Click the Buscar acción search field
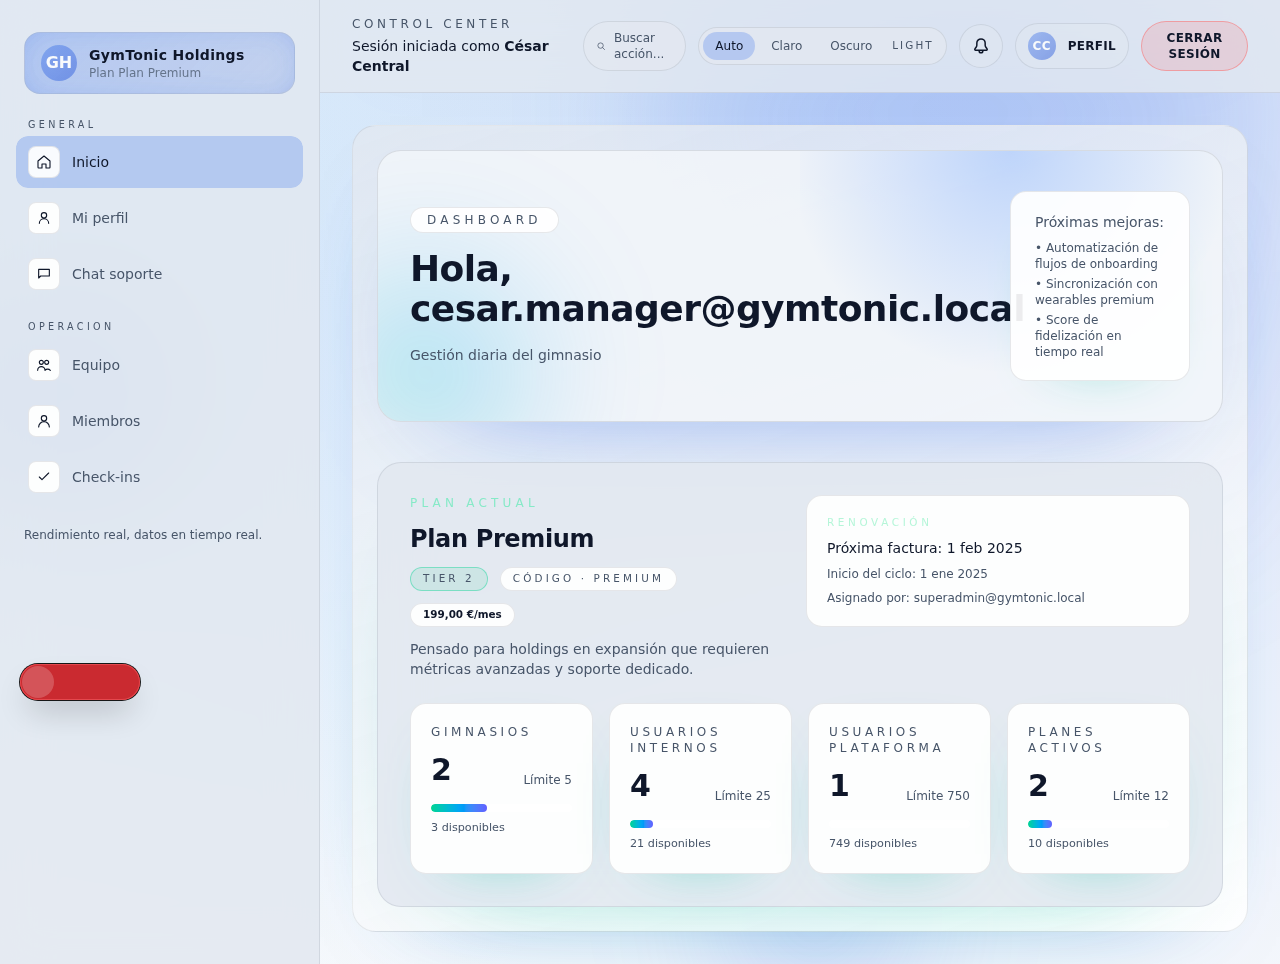 click(634, 45)
